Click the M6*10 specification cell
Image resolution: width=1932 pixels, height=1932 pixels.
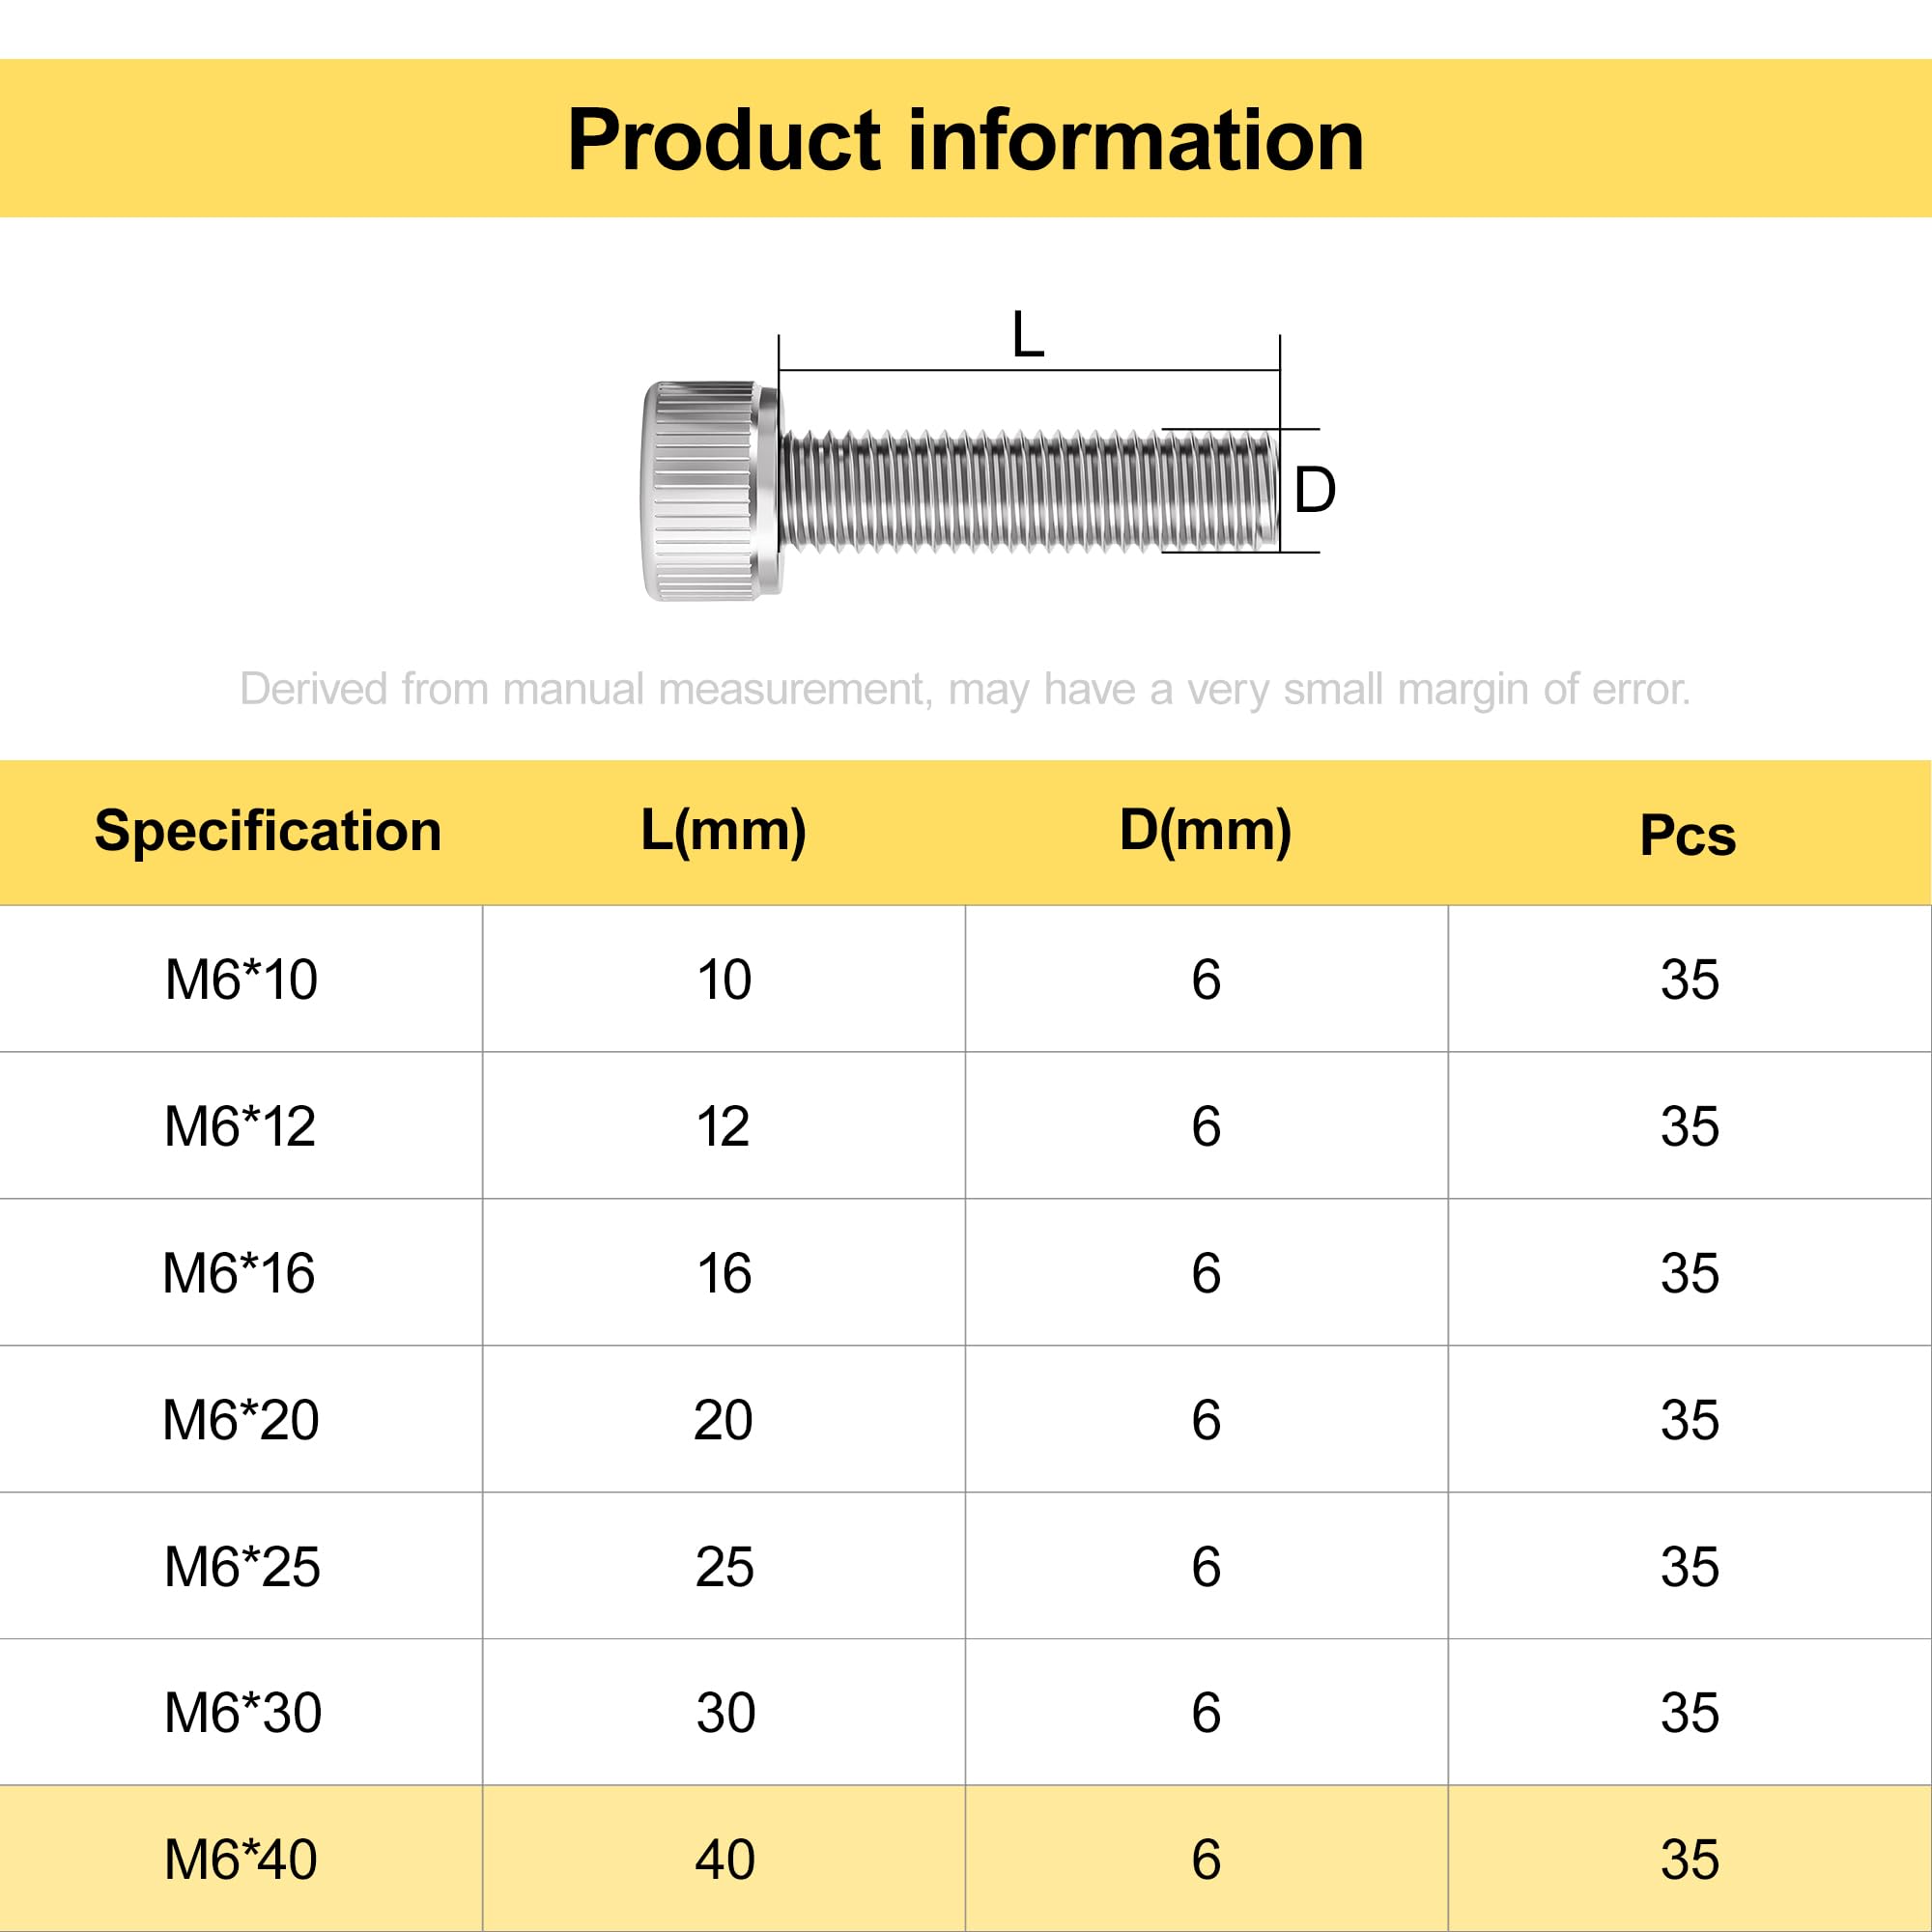(x=241, y=979)
